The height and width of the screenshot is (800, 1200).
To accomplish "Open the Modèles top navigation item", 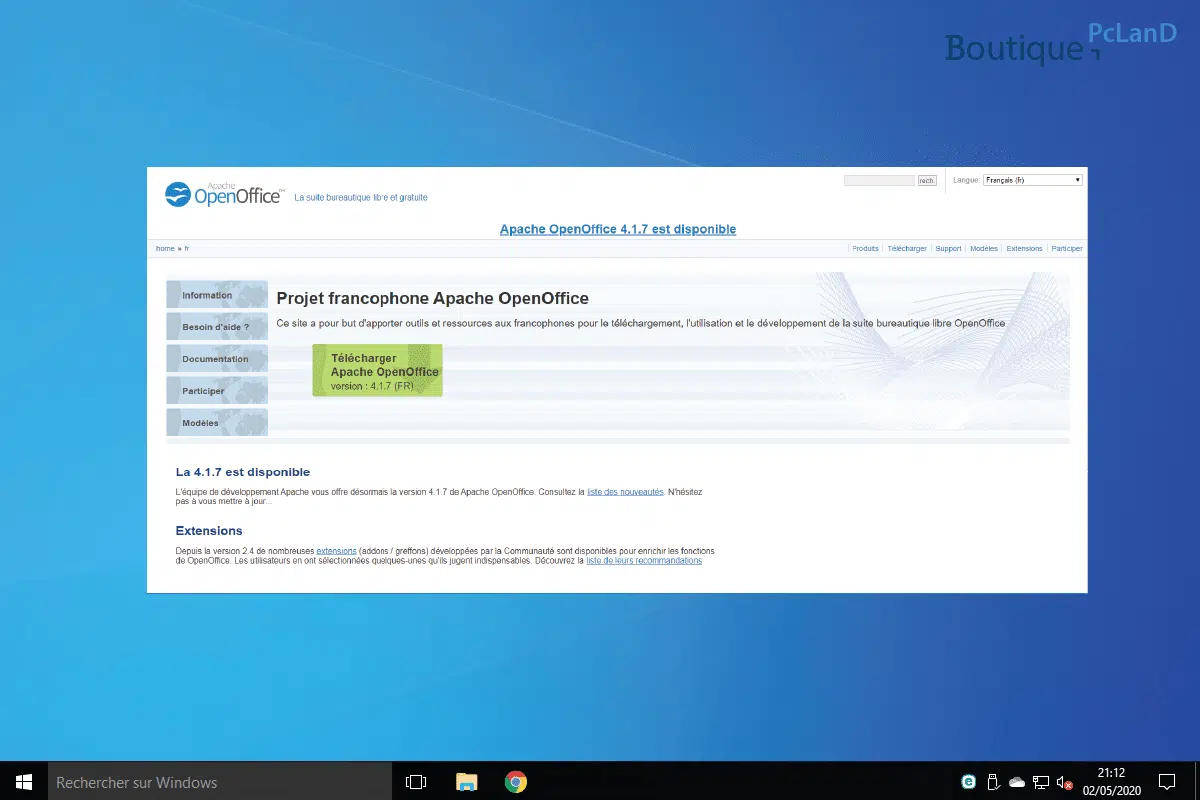I will 984,248.
